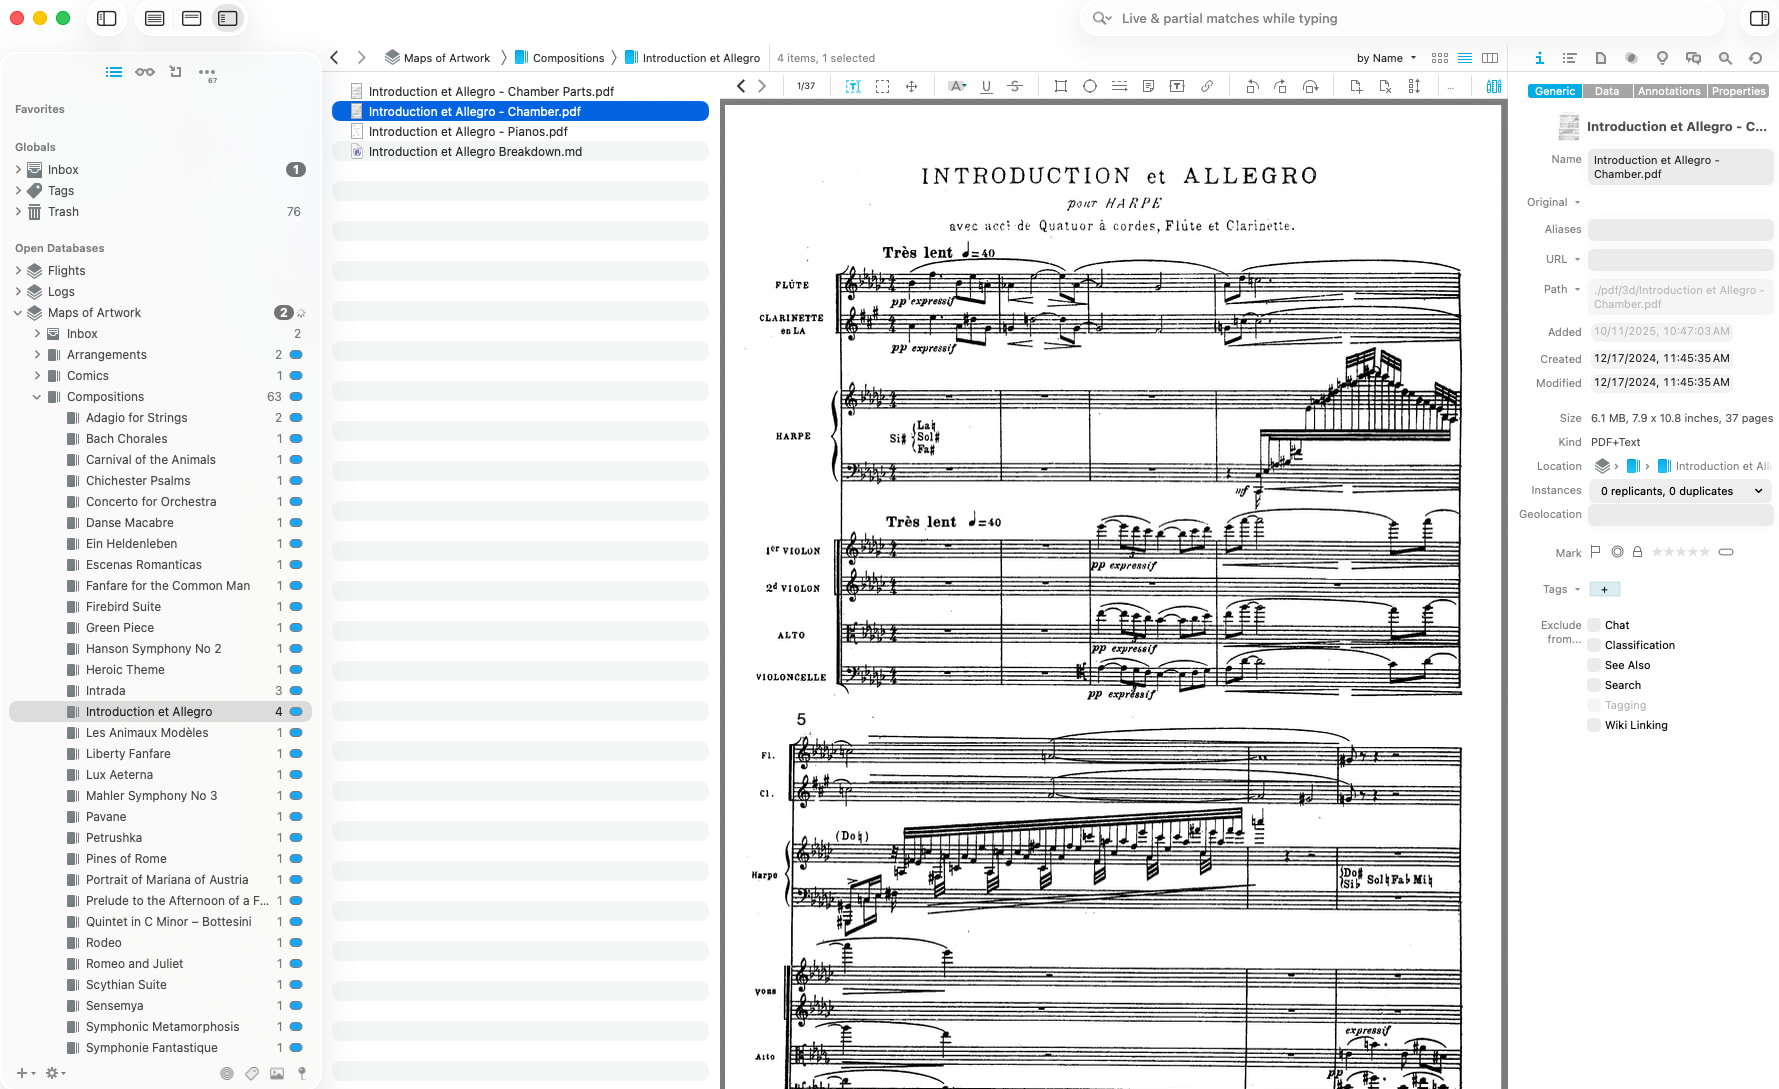
Task: Switch to the Annotations inspector tab
Action: (x=1668, y=91)
